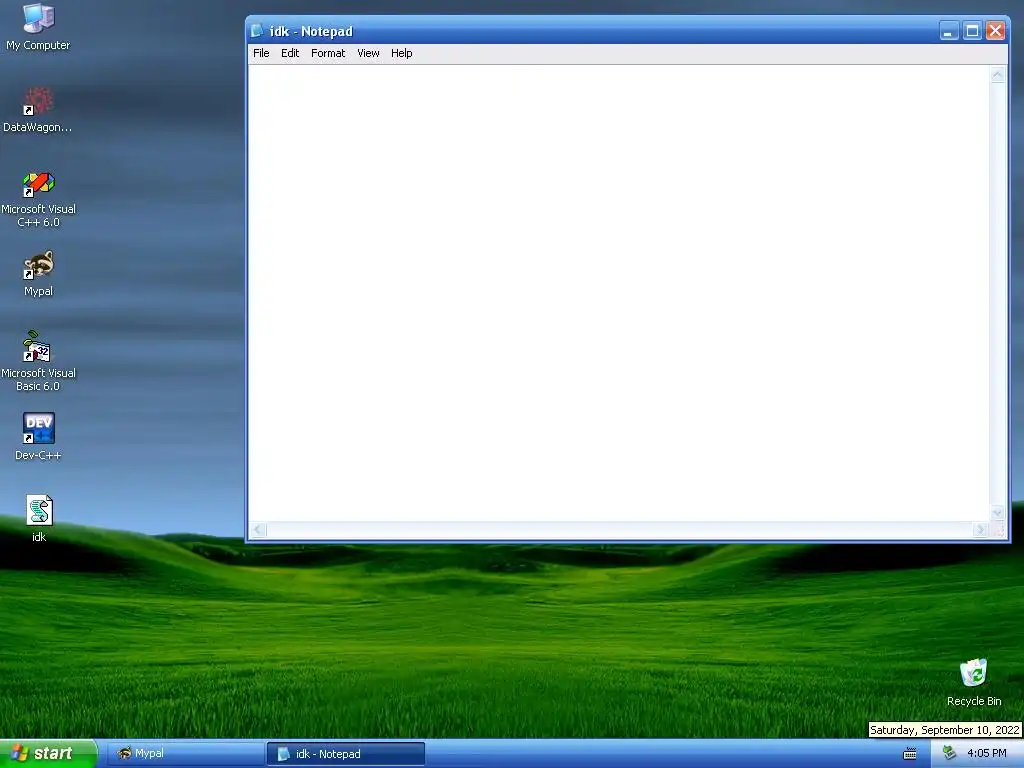1024x768 pixels.
Task: Close the idk Notepad window
Action: [x=995, y=31]
